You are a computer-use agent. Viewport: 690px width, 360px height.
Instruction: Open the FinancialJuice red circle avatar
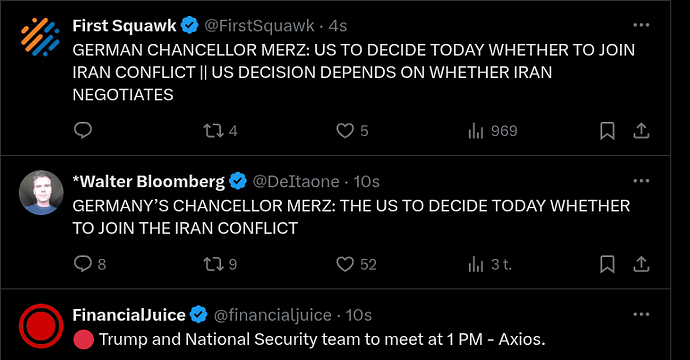tap(41, 326)
